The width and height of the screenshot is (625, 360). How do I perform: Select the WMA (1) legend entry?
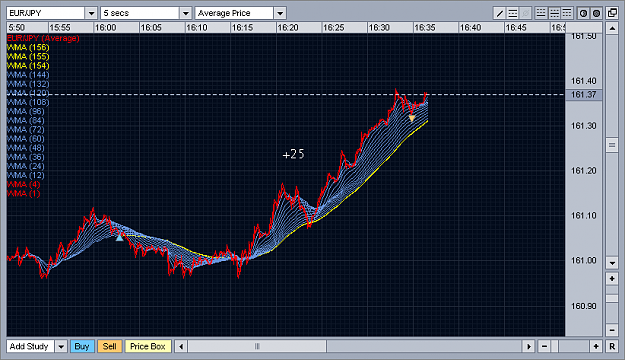pyautogui.click(x=24, y=194)
